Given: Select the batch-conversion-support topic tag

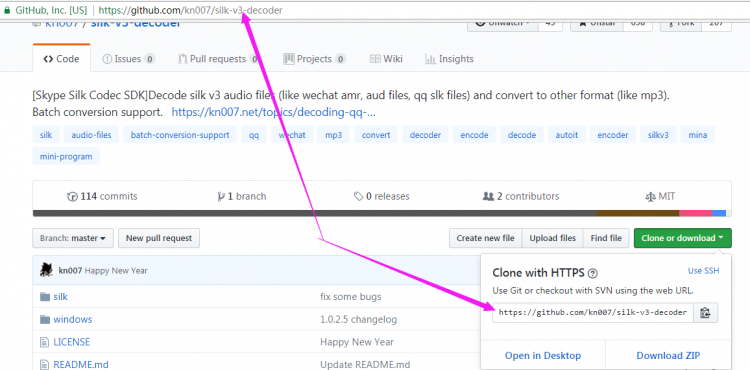Looking at the screenshot, I should point(180,135).
